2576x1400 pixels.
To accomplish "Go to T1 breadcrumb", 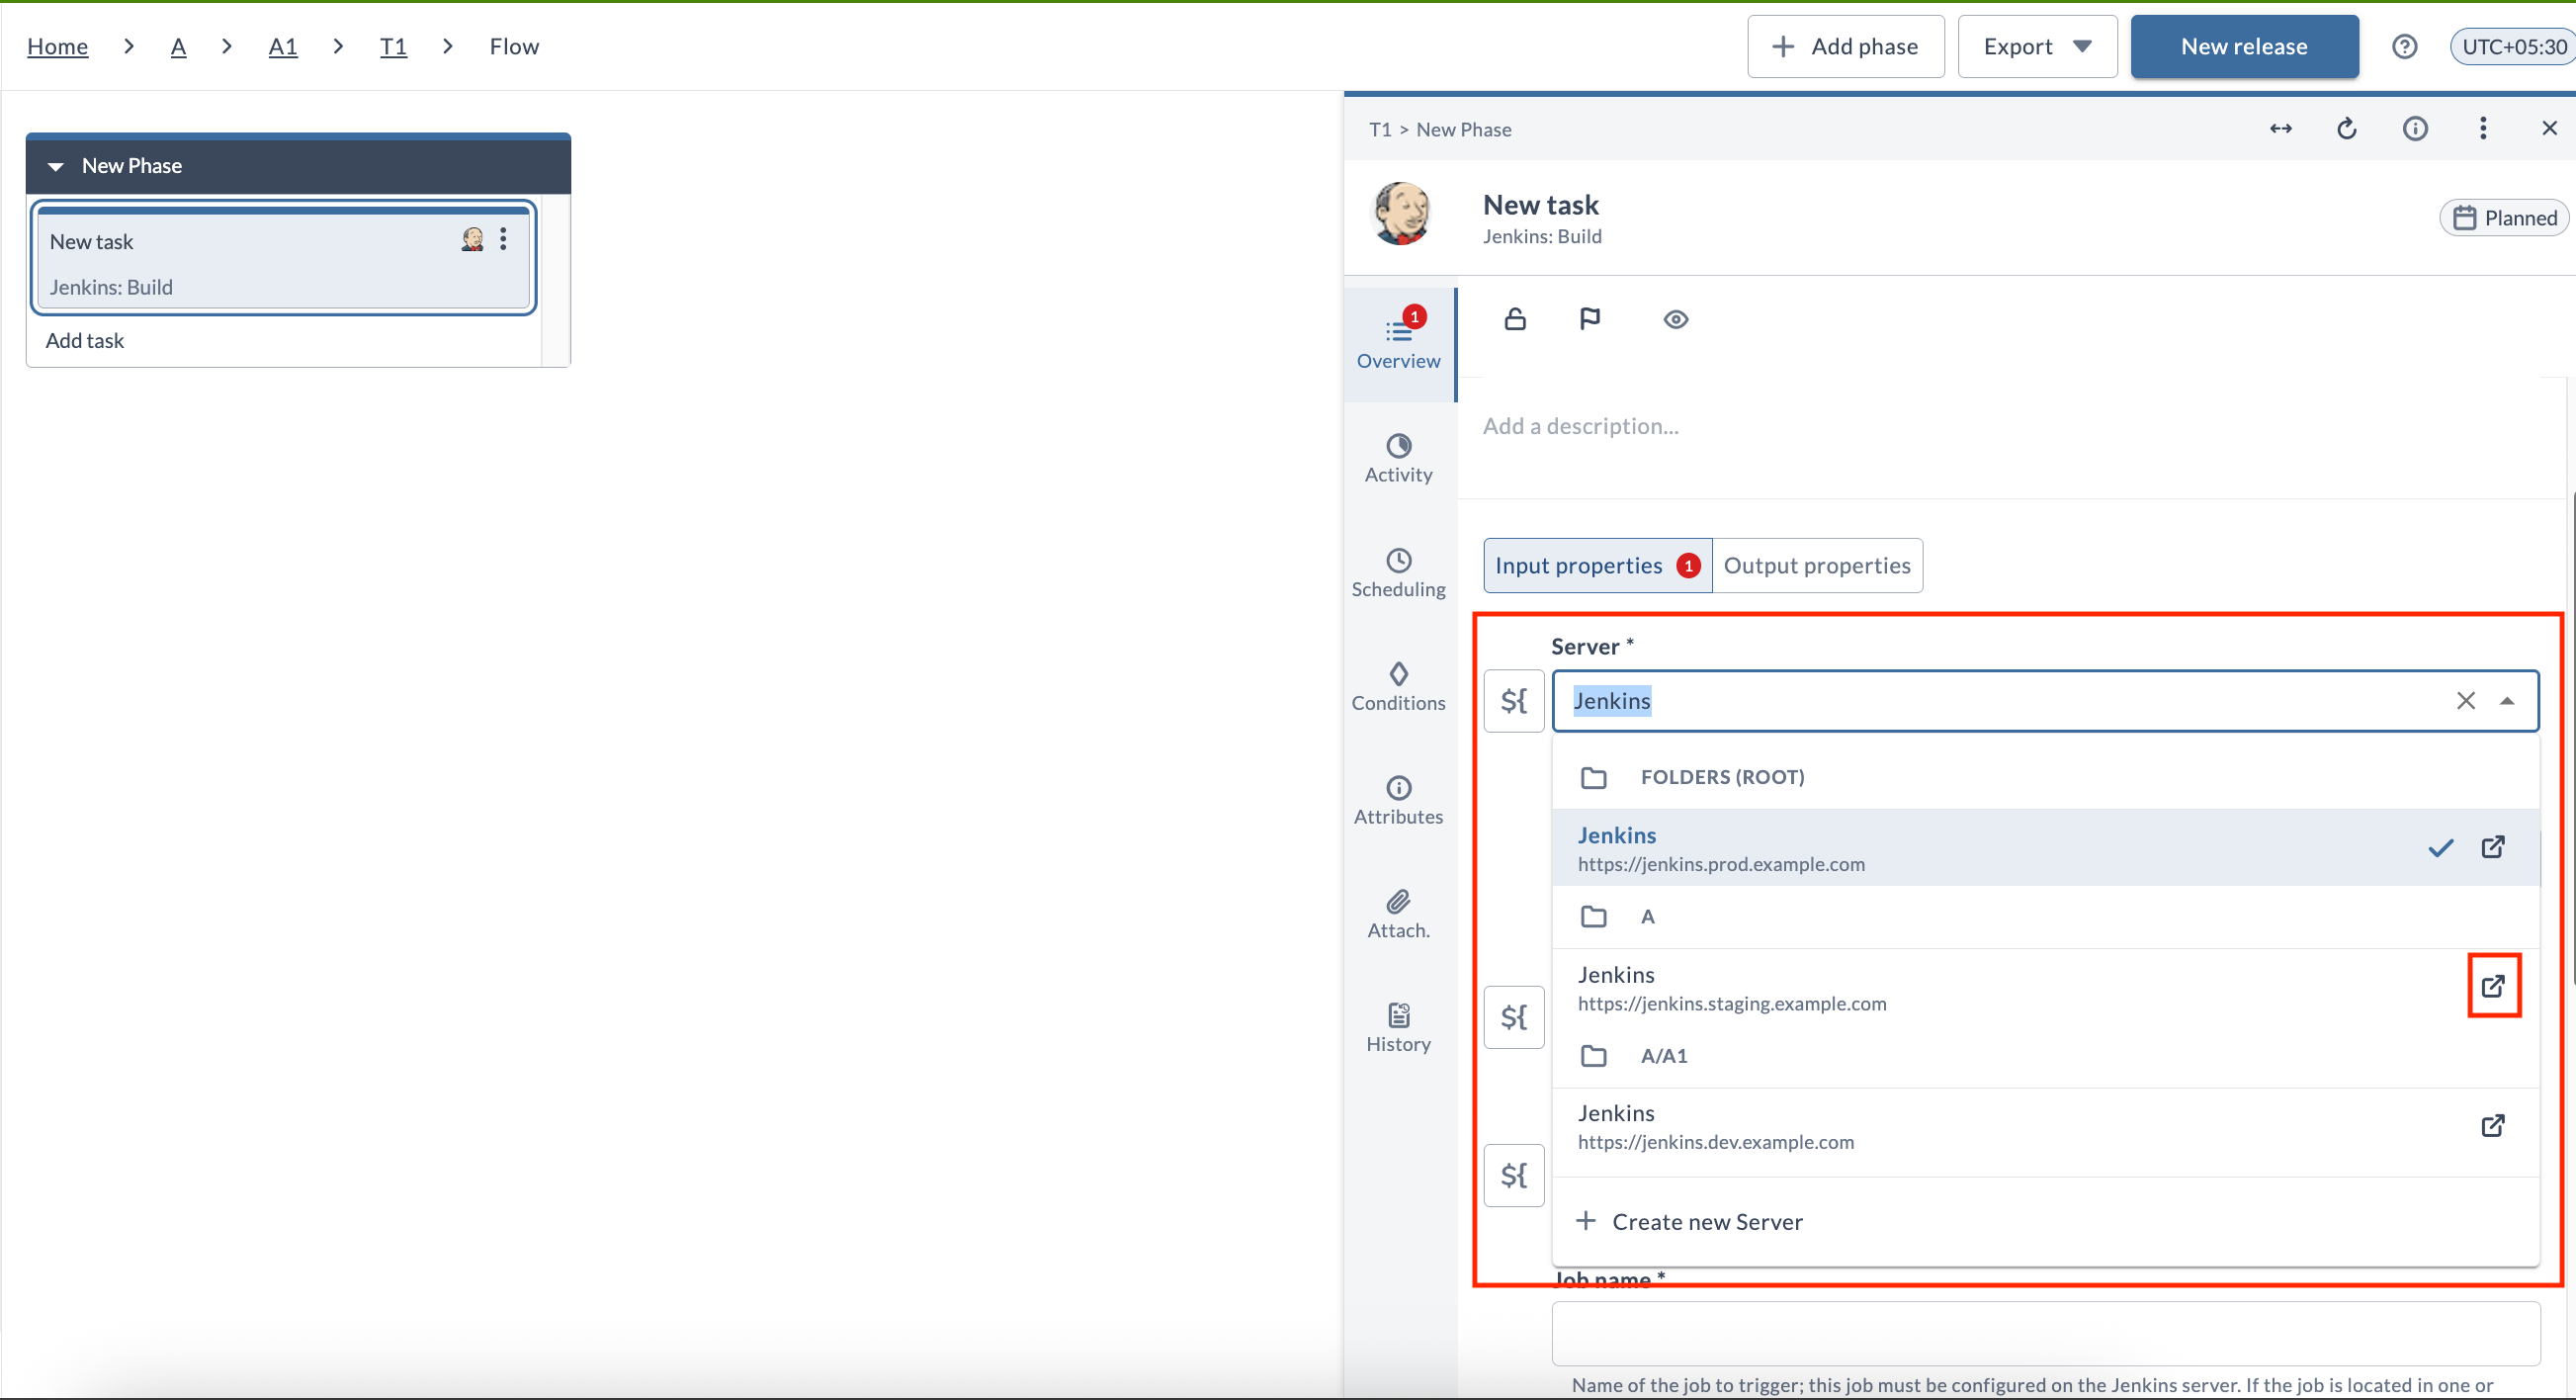I will (x=393, y=46).
